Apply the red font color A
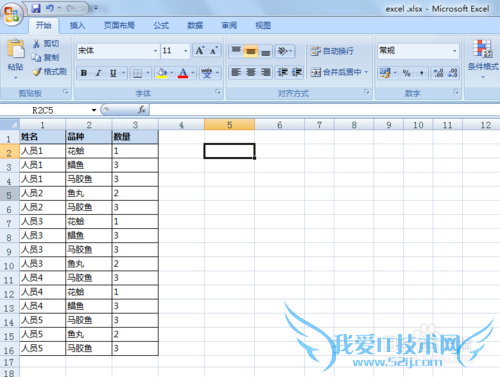 click(x=183, y=73)
